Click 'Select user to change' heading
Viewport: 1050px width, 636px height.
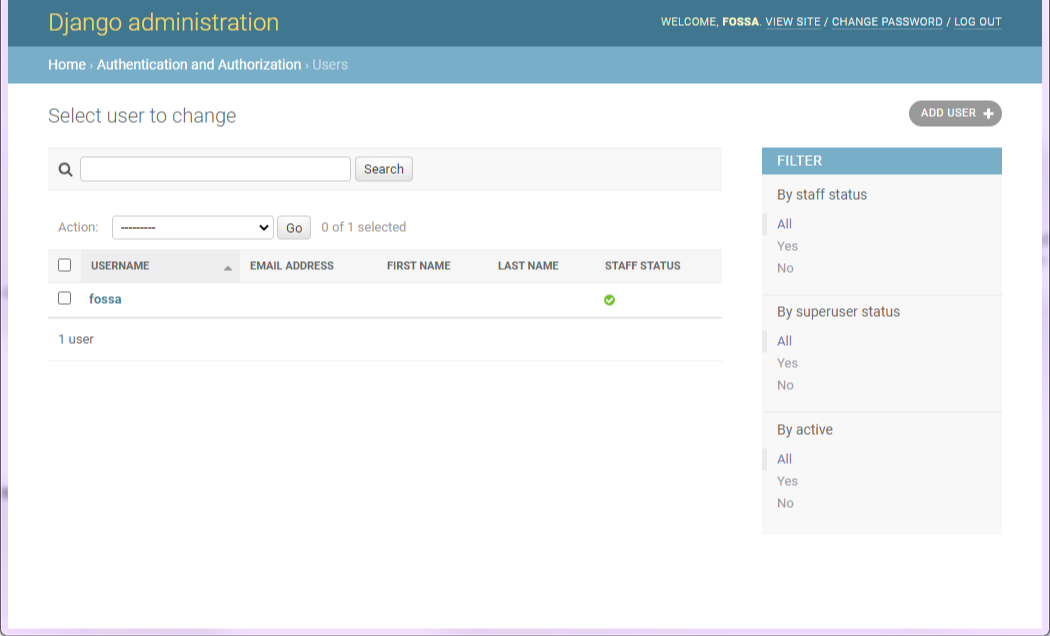click(142, 116)
